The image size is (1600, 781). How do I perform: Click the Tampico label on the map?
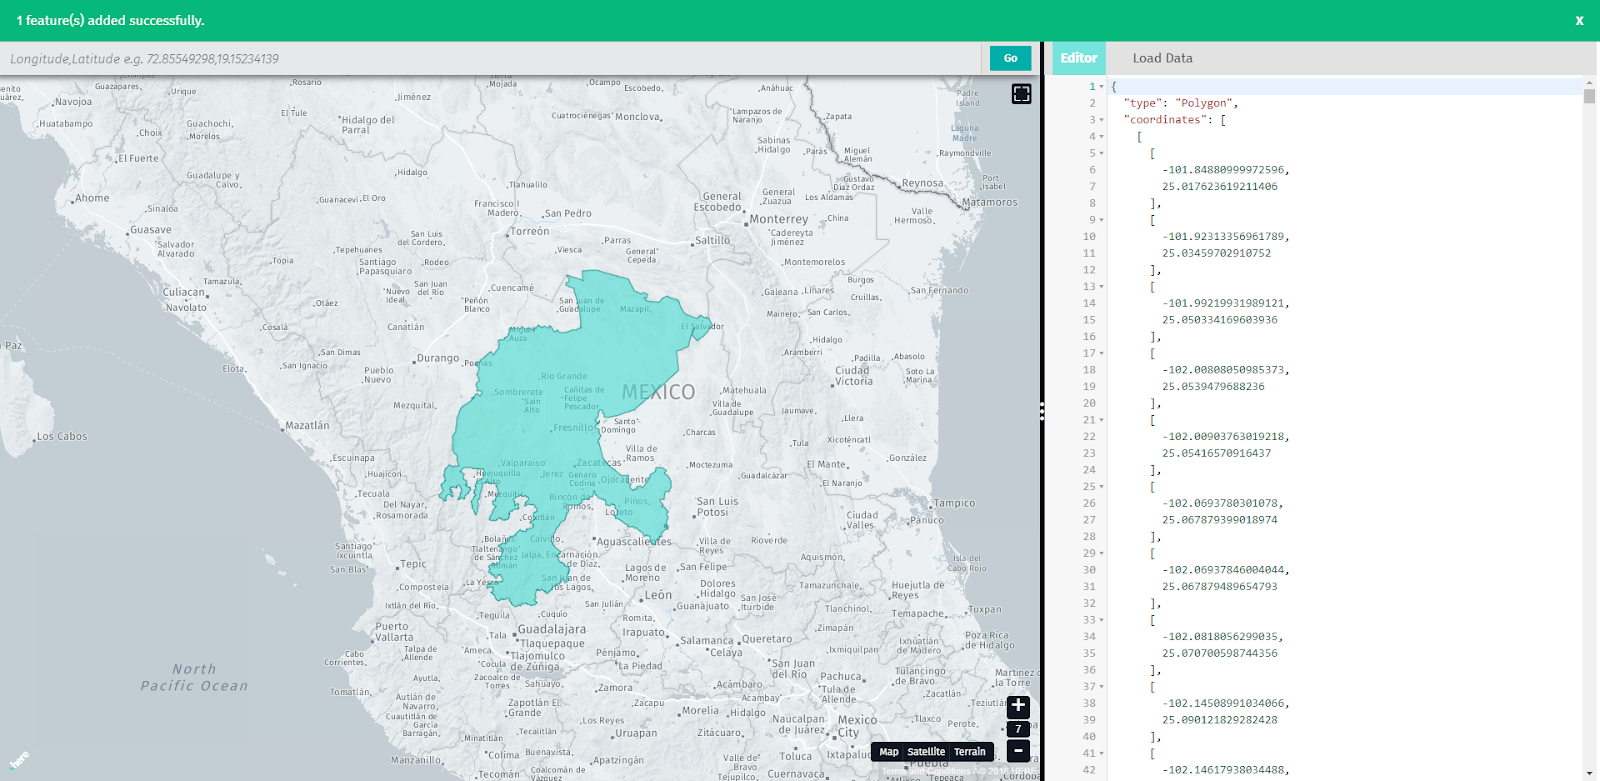coord(954,504)
